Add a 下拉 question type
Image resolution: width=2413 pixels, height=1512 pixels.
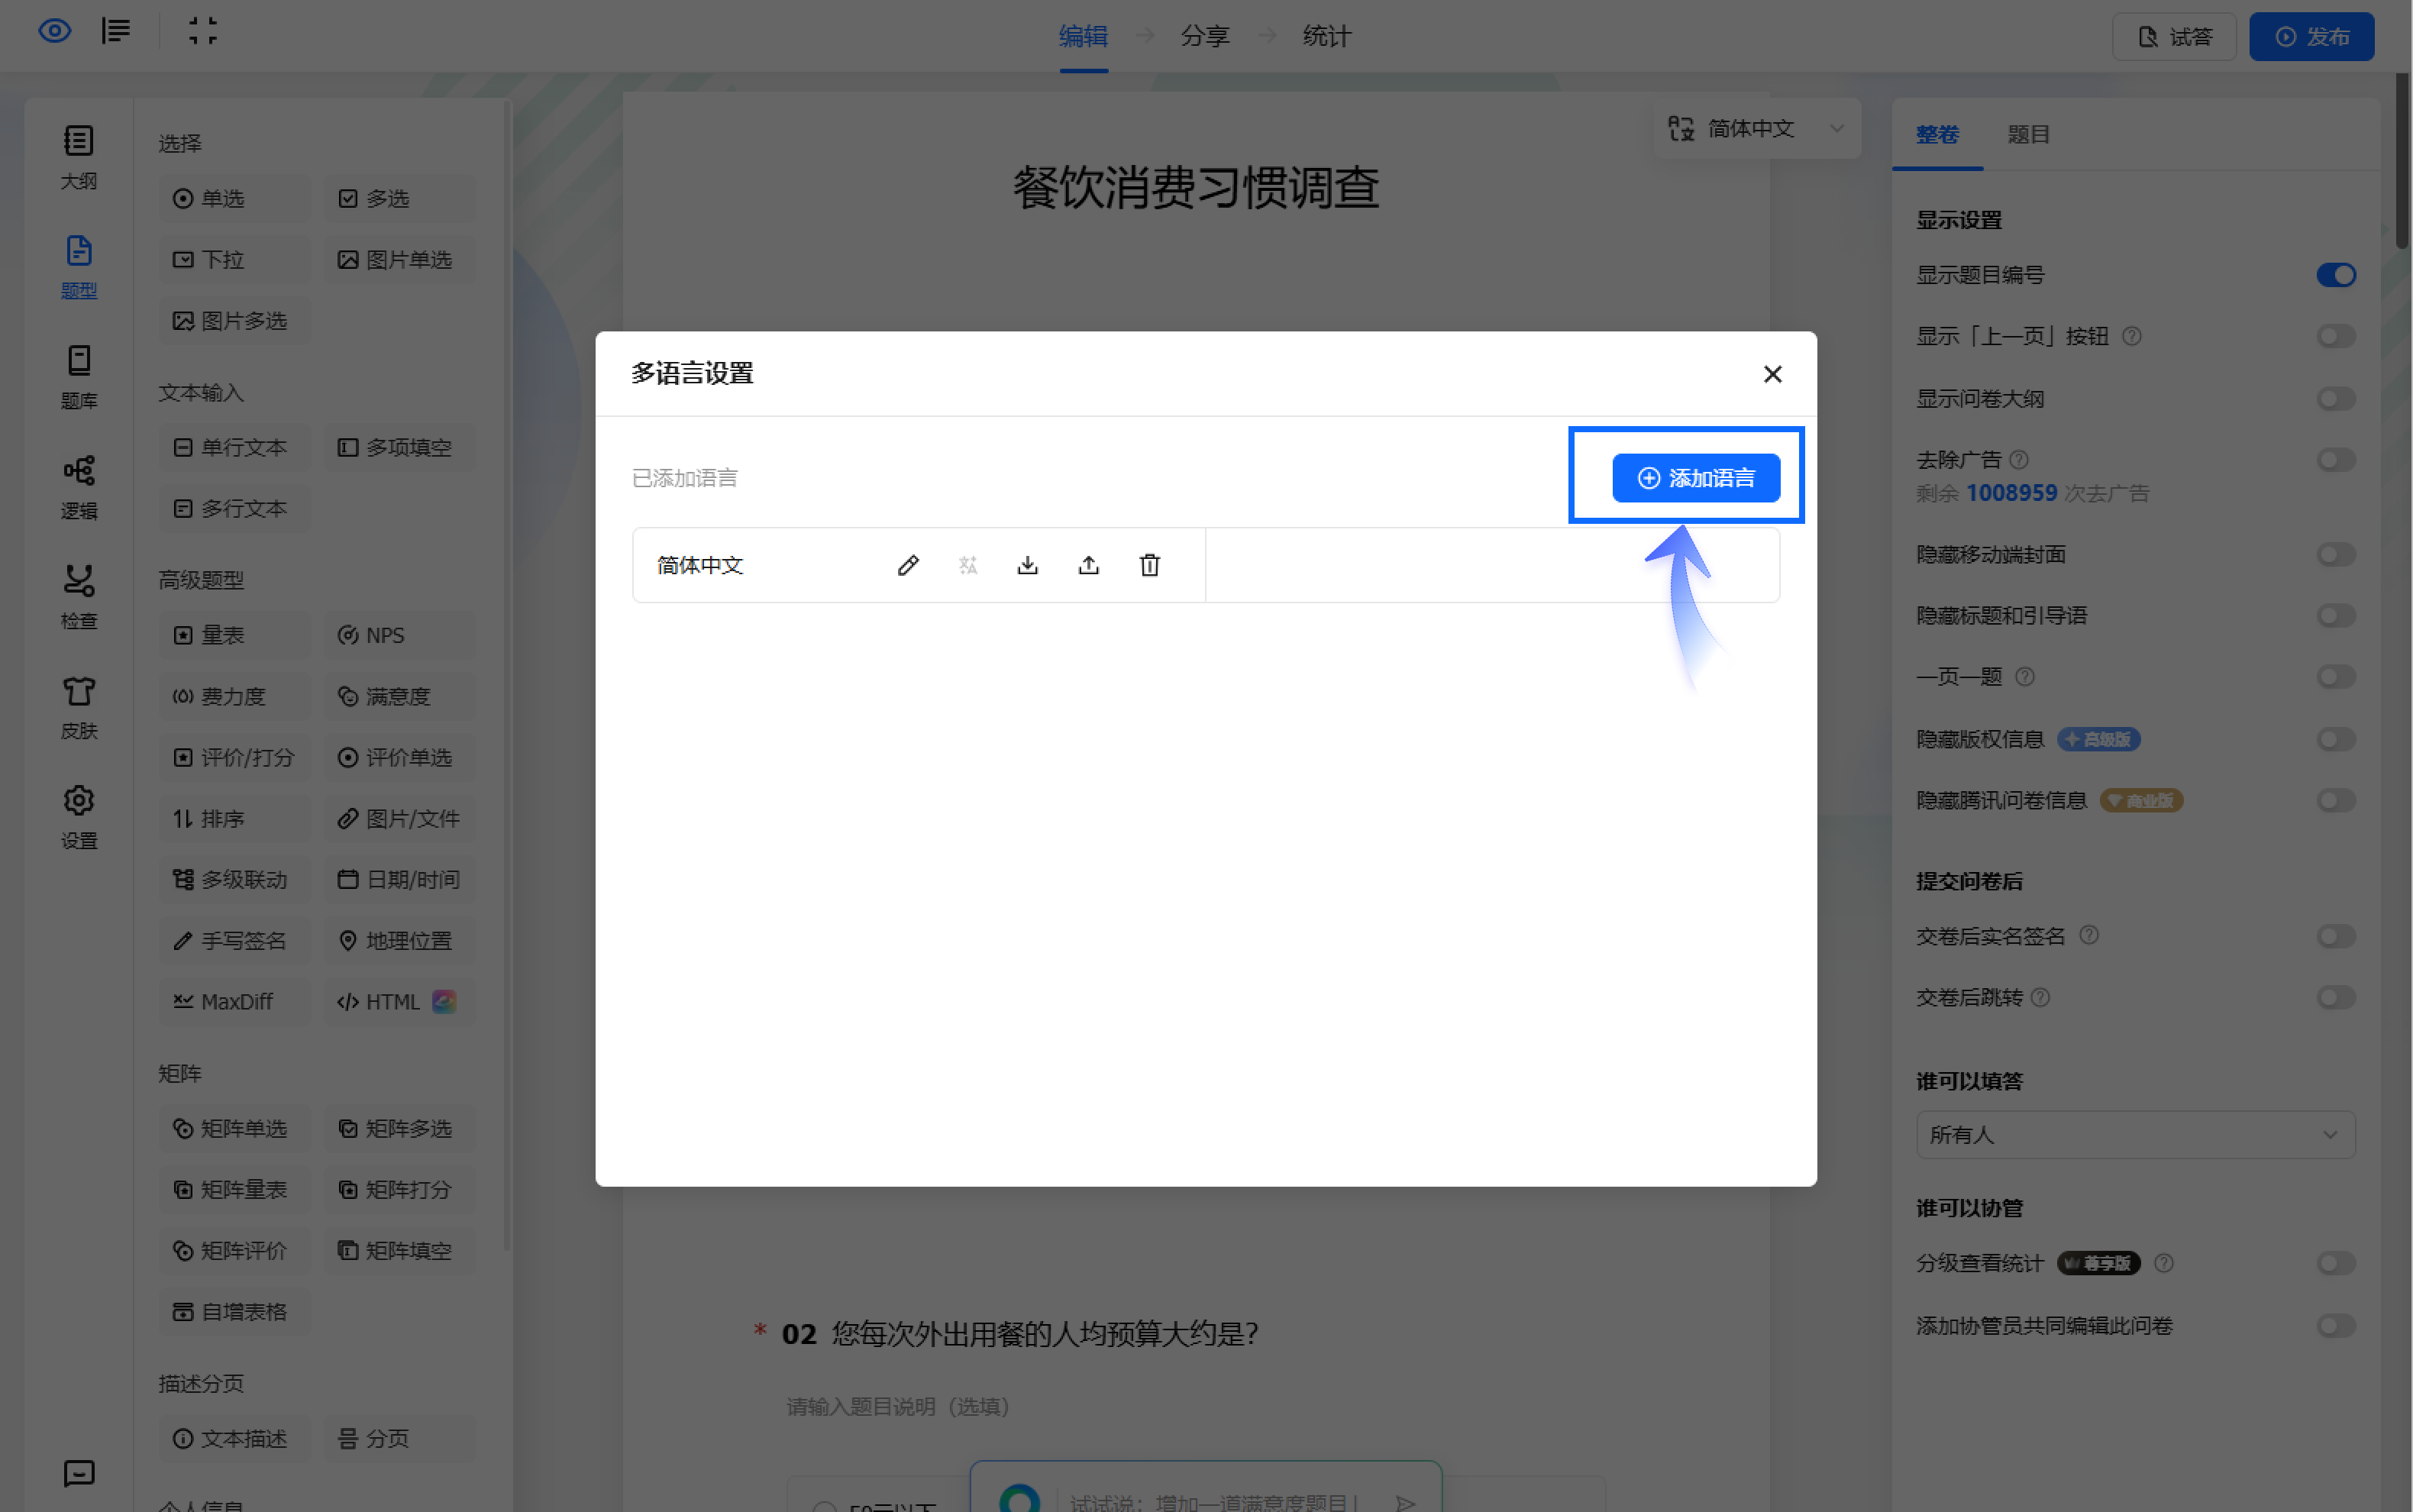coord(234,260)
